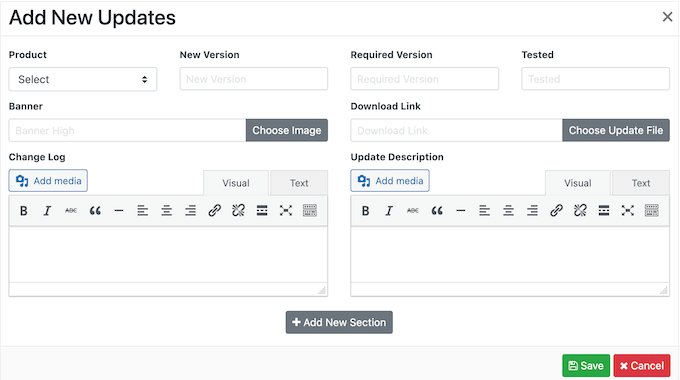Click inside the Update Description text area
The image size is (680, 380).
(x=510, y=255)
